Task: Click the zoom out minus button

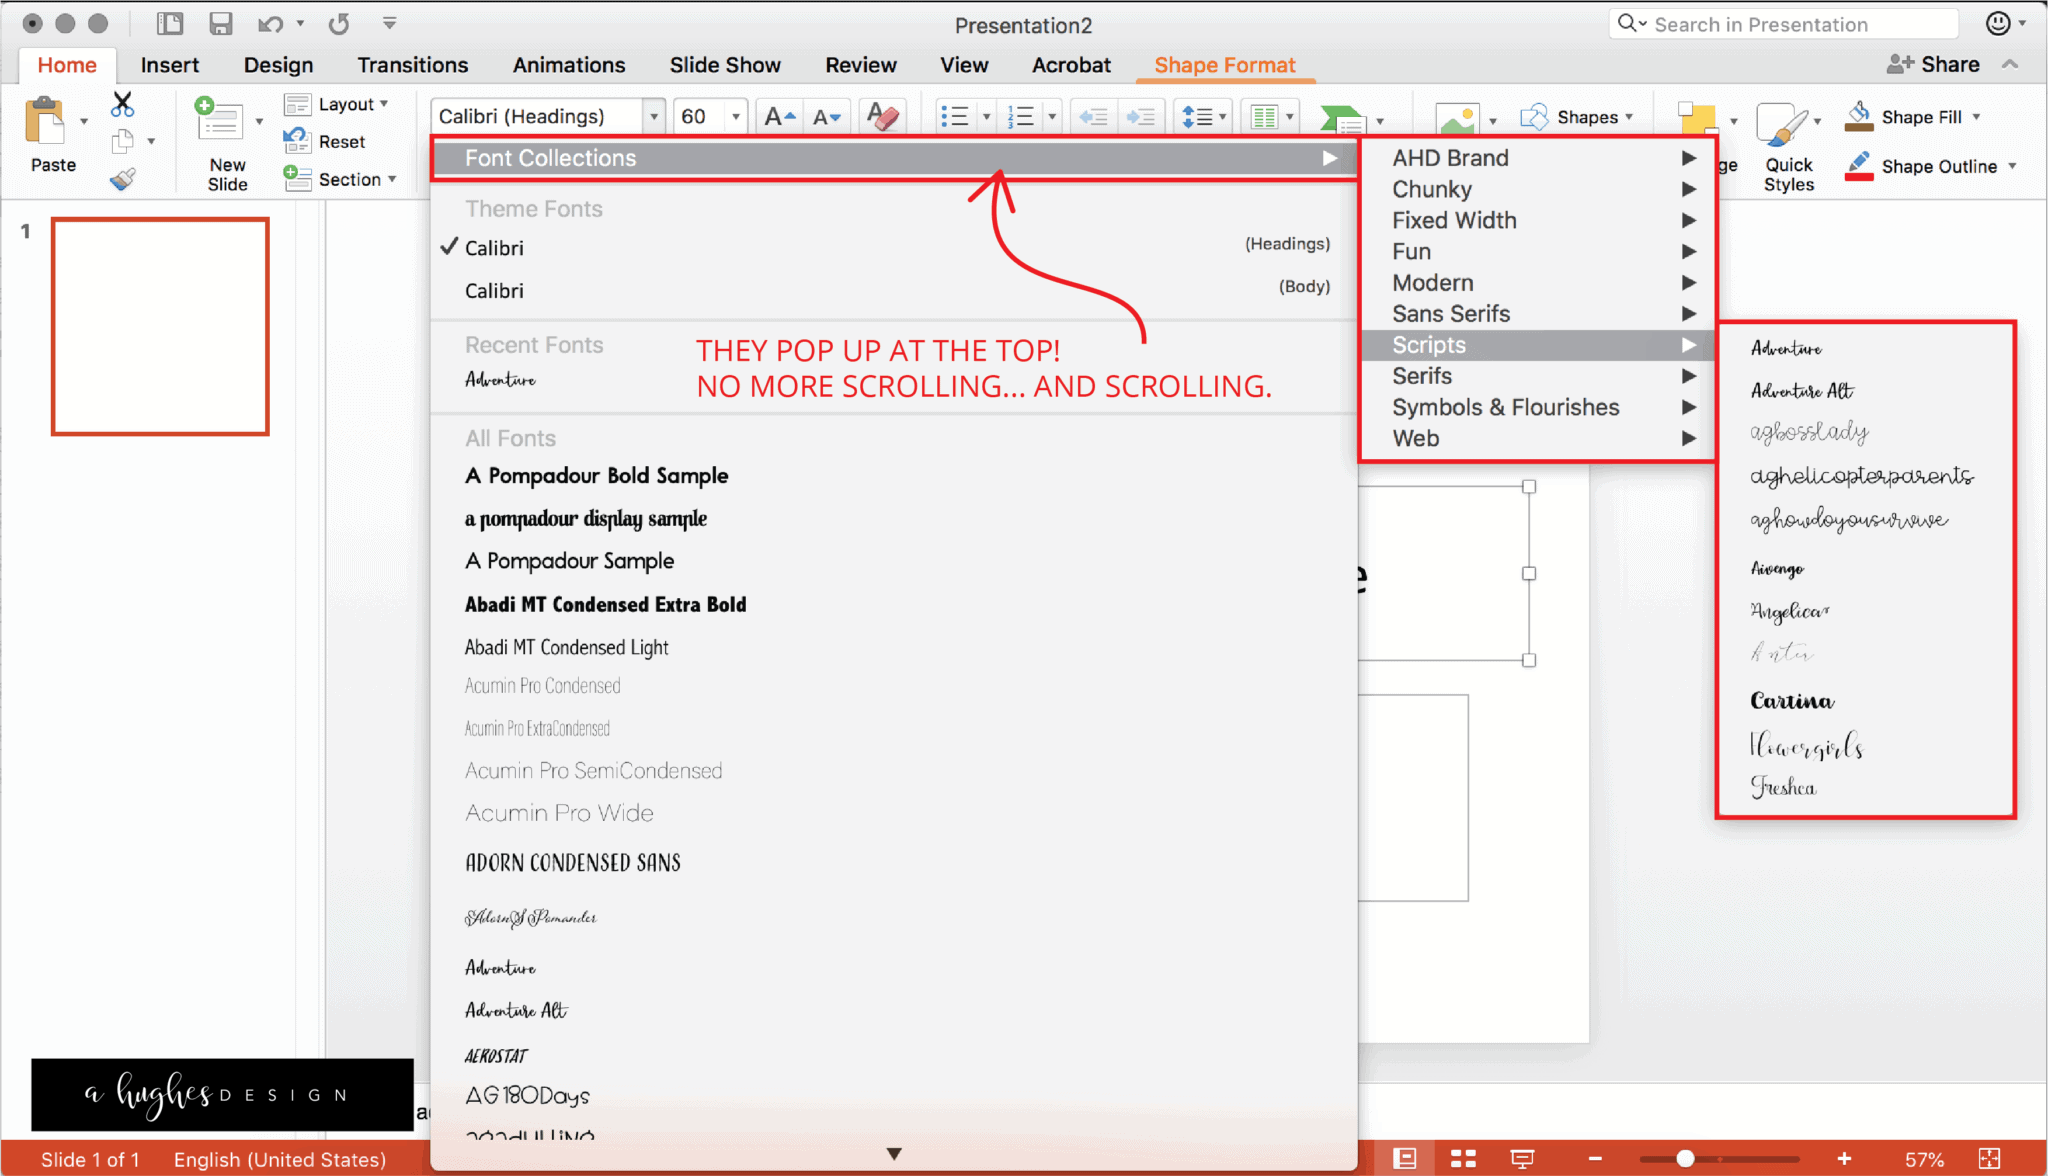Action: [1595, 1159]
